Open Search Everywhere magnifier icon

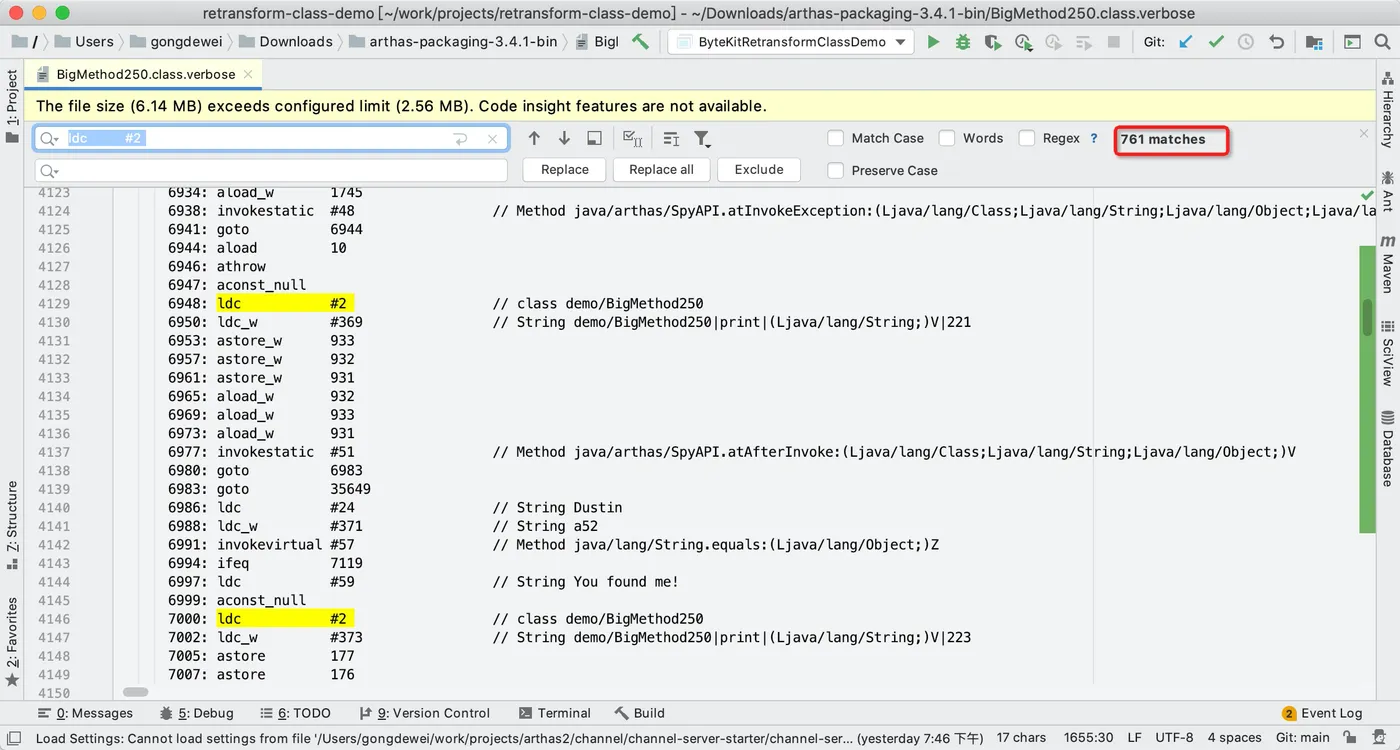pyautogui.click(x=1382, y=42)
